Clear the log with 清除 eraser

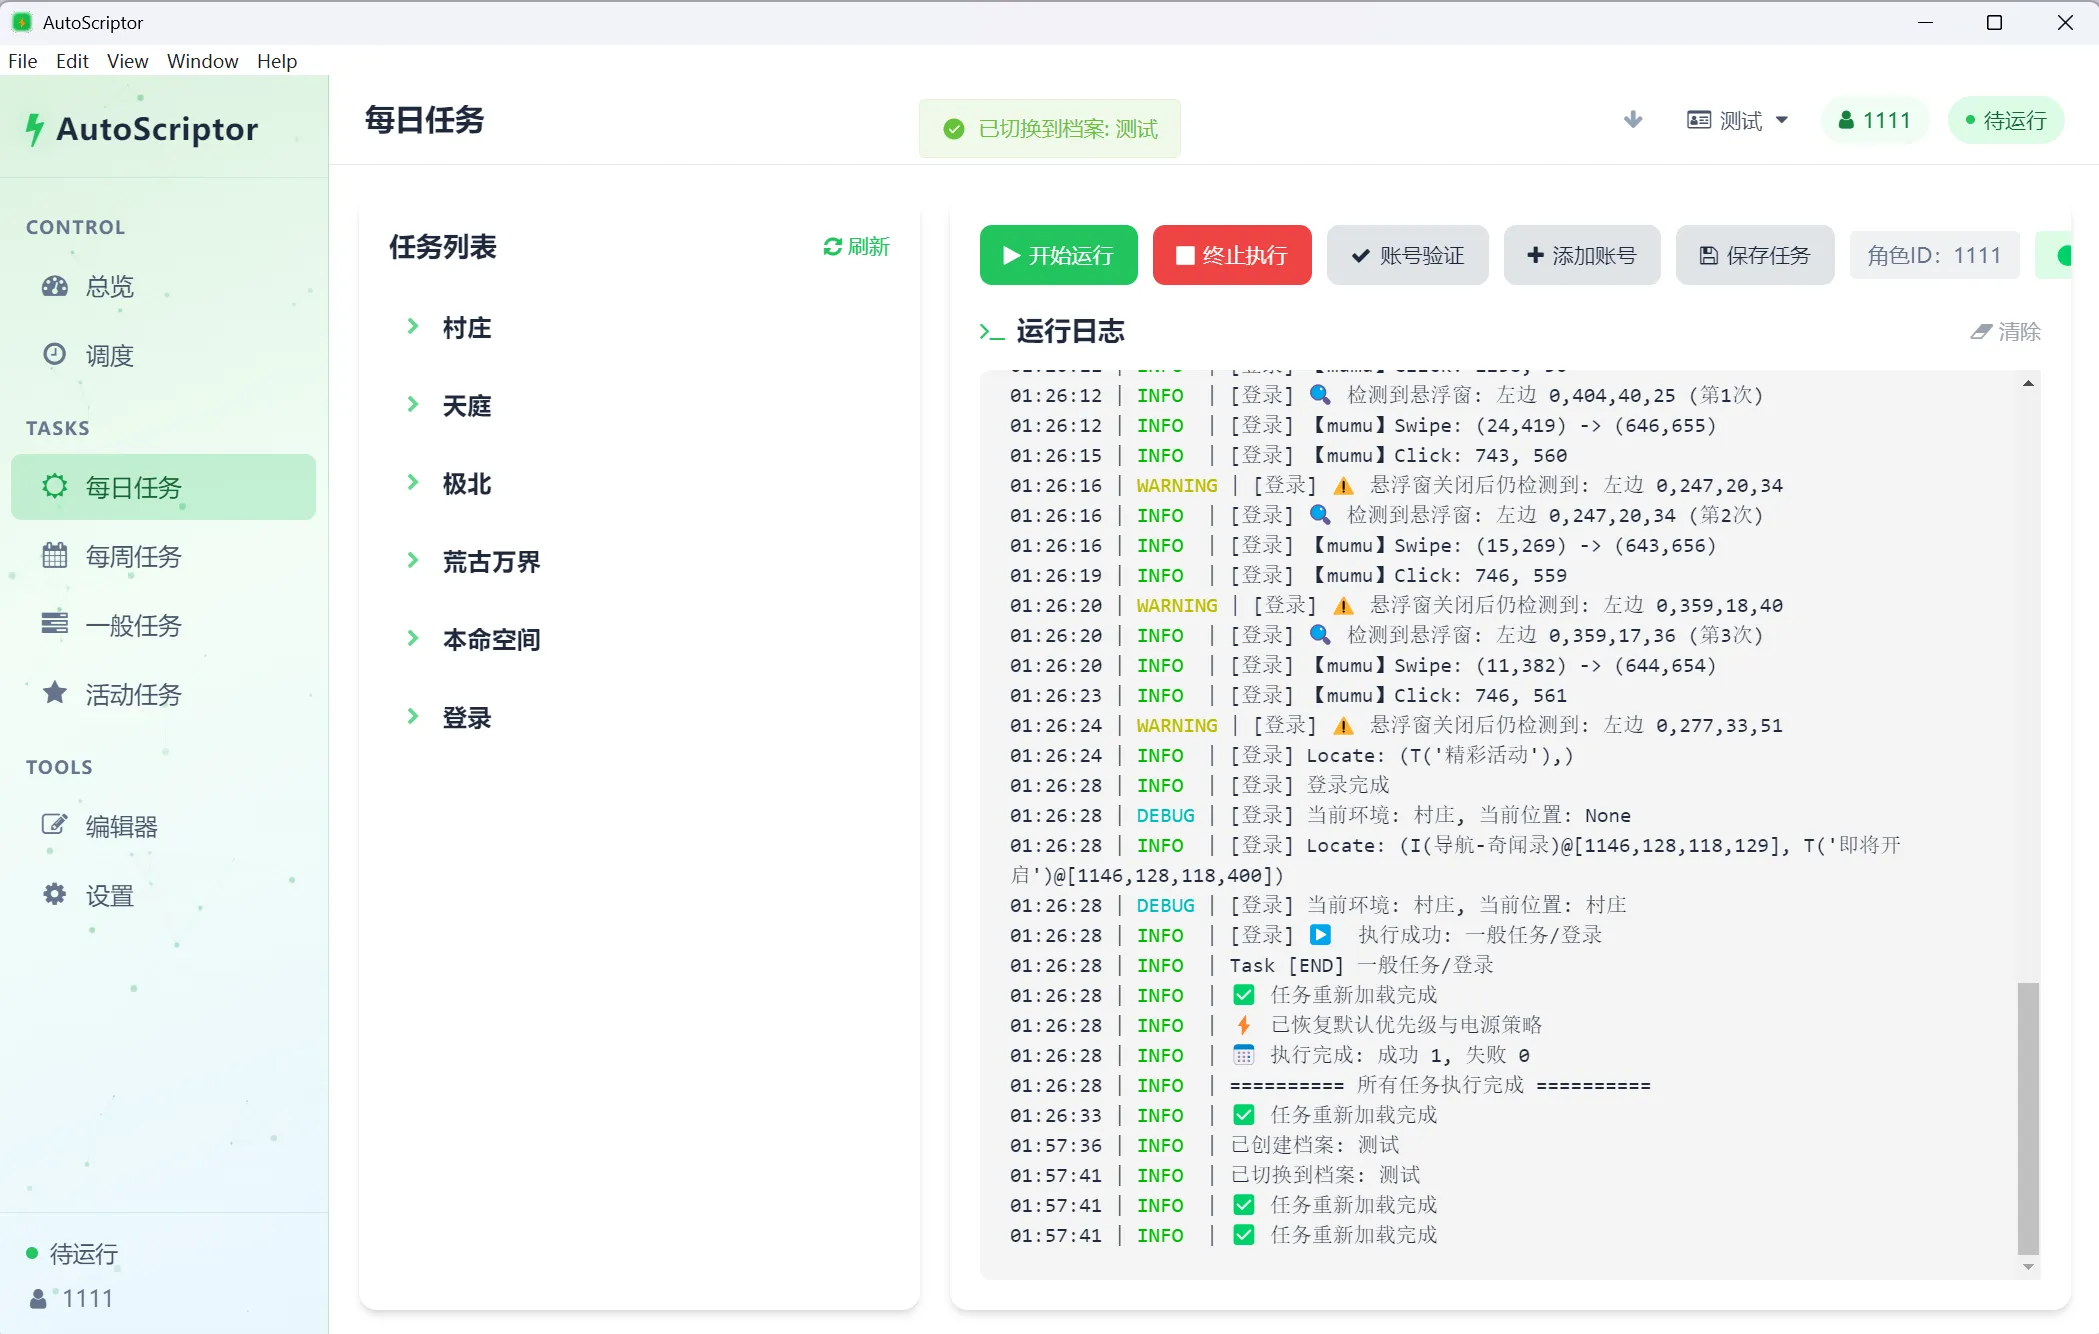2005,331
